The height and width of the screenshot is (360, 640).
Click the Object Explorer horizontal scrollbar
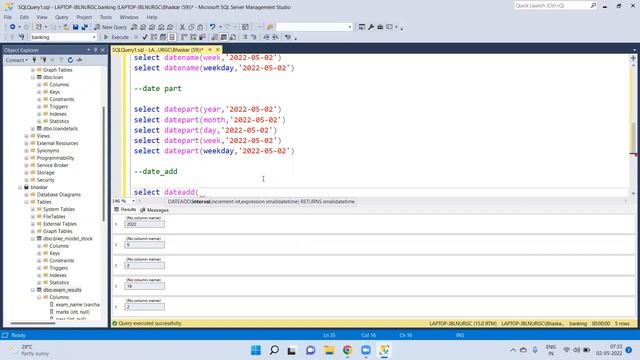point(33,323)
